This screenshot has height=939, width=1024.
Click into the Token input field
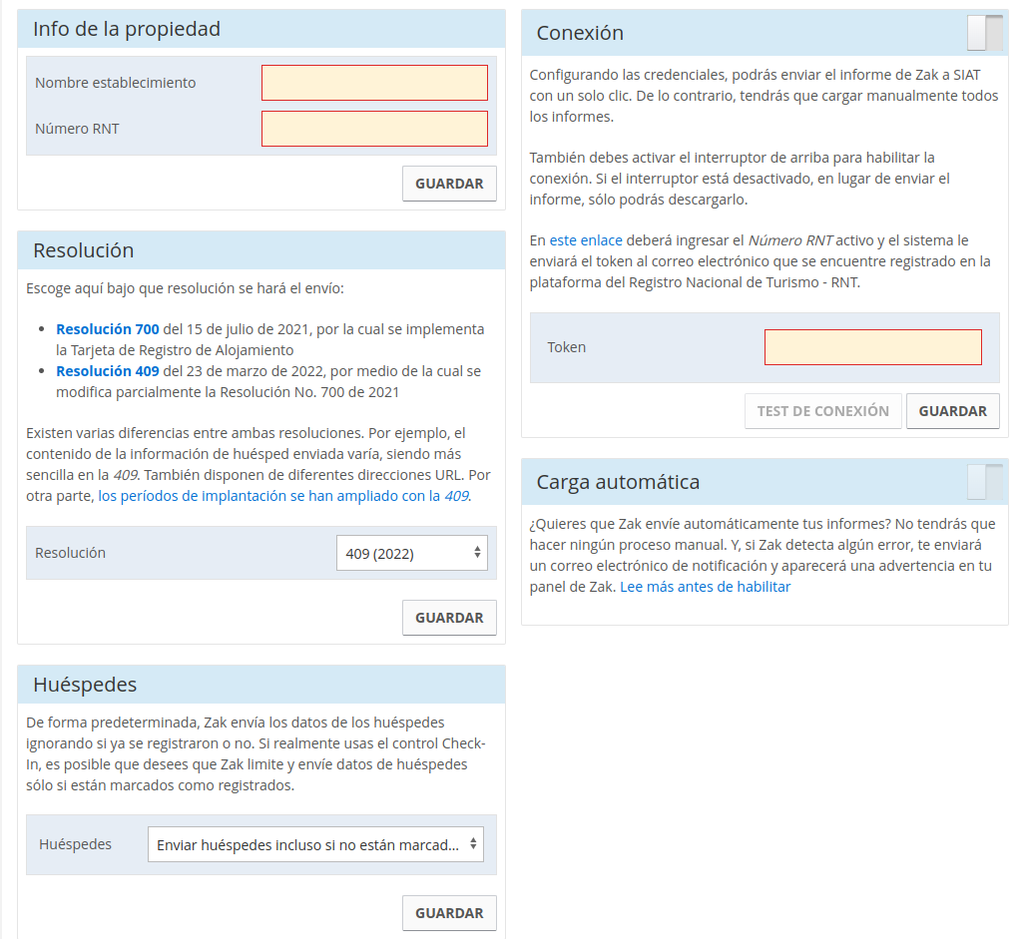click(872, 347)
